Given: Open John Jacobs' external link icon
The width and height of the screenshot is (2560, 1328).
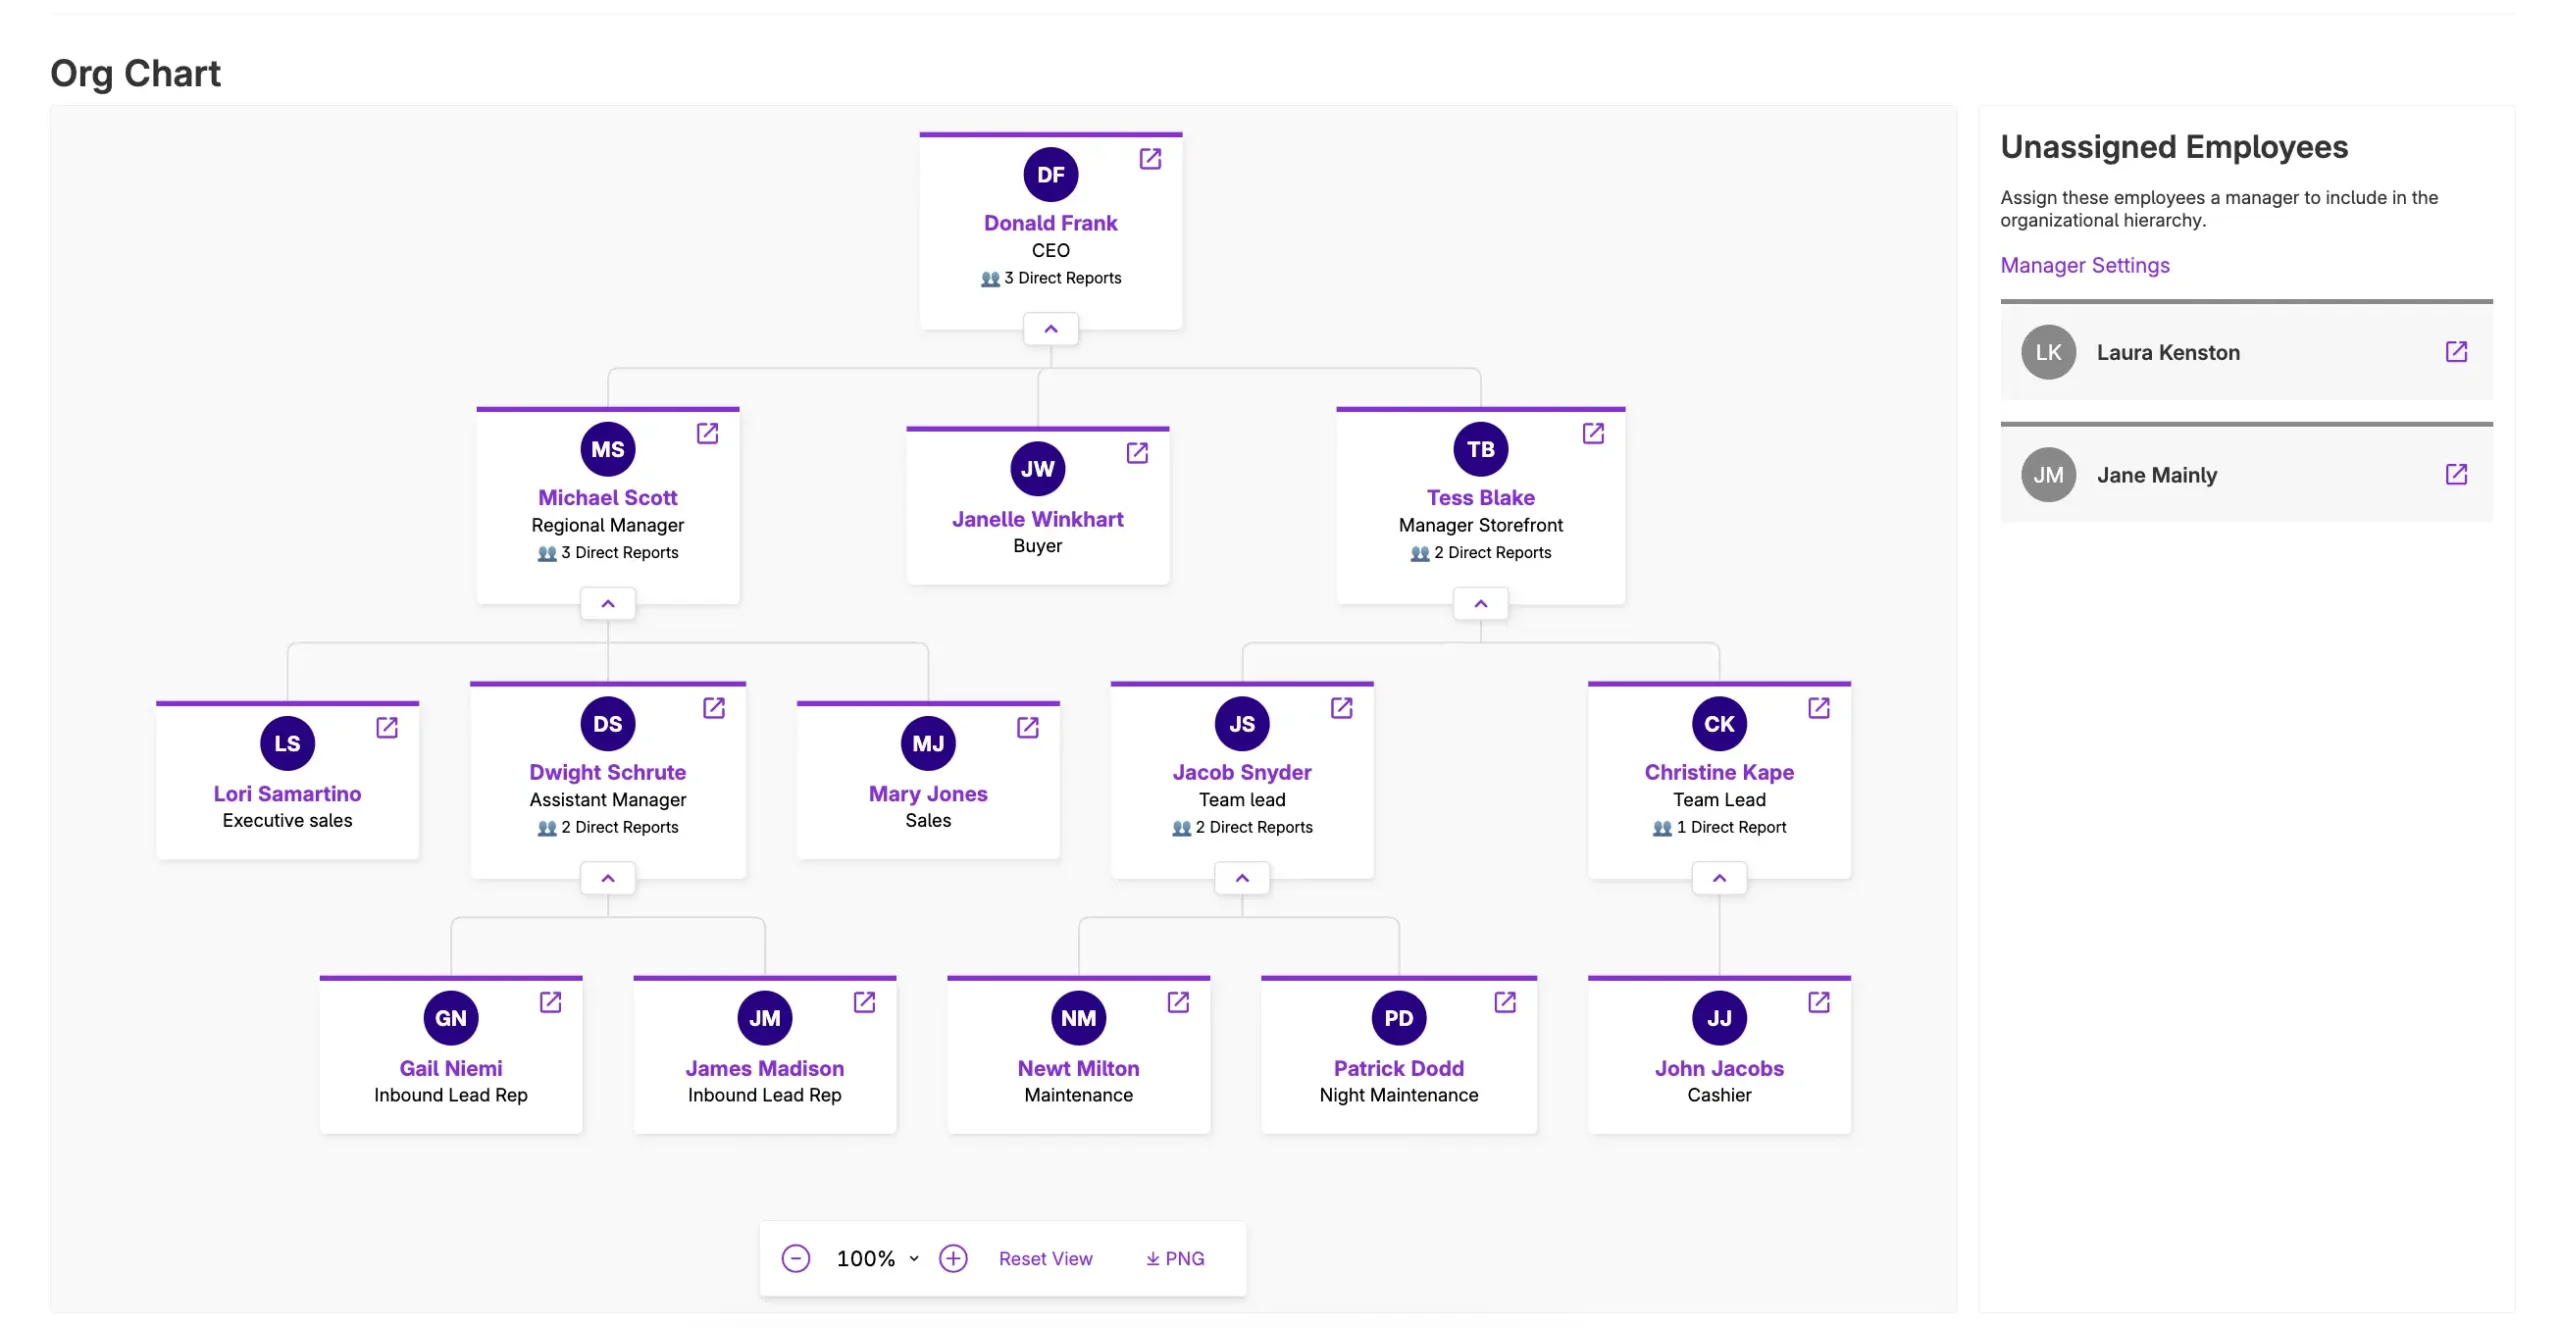Looking at the screenshot, I should [1819, 1002].
